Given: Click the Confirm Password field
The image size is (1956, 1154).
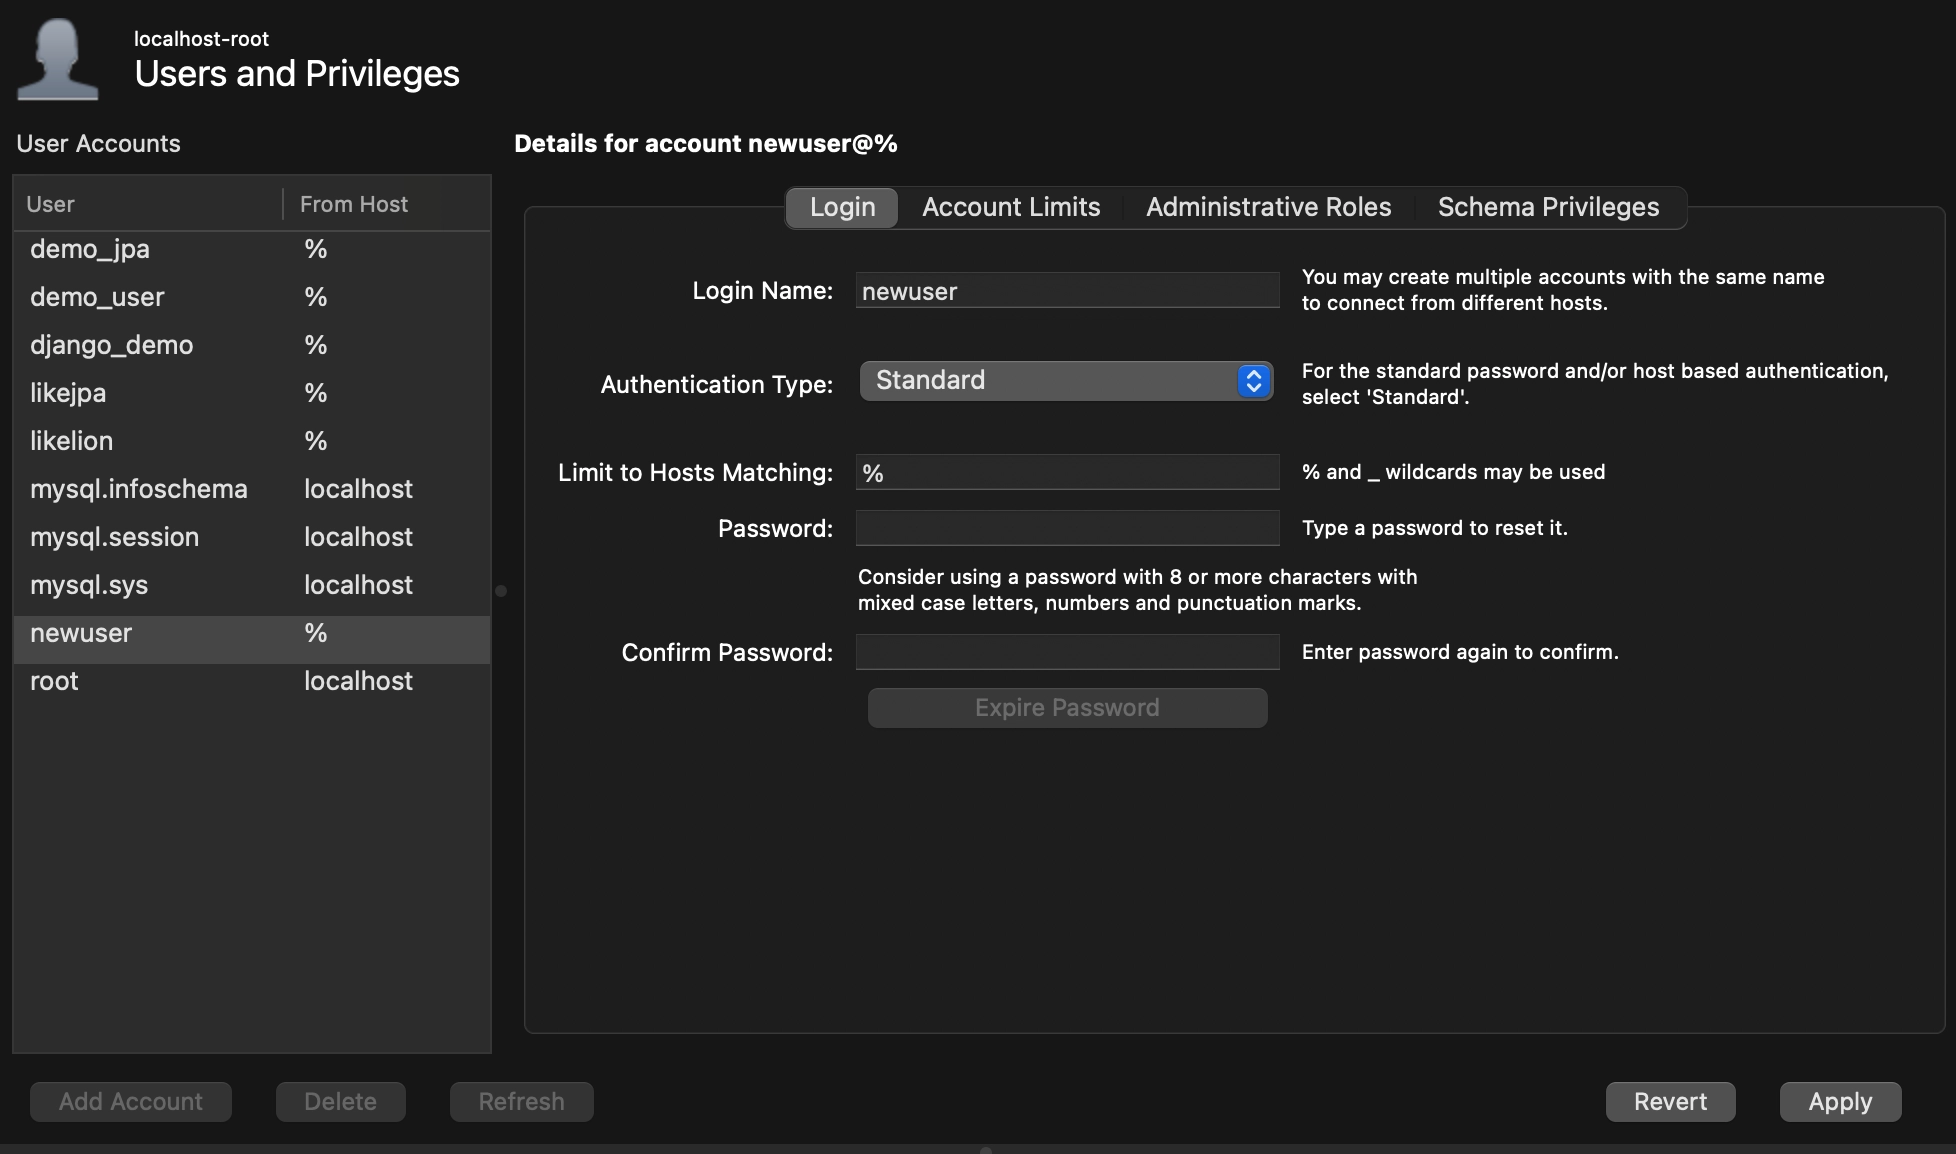Looking at the screenshot, I should click(x=1066, y=652).
